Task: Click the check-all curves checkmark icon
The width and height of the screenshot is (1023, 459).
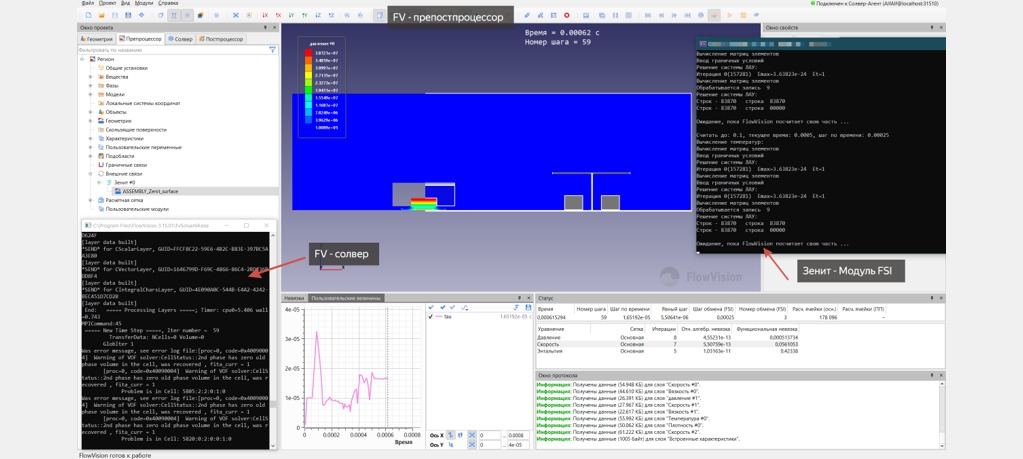Action: tap(431, 307)
